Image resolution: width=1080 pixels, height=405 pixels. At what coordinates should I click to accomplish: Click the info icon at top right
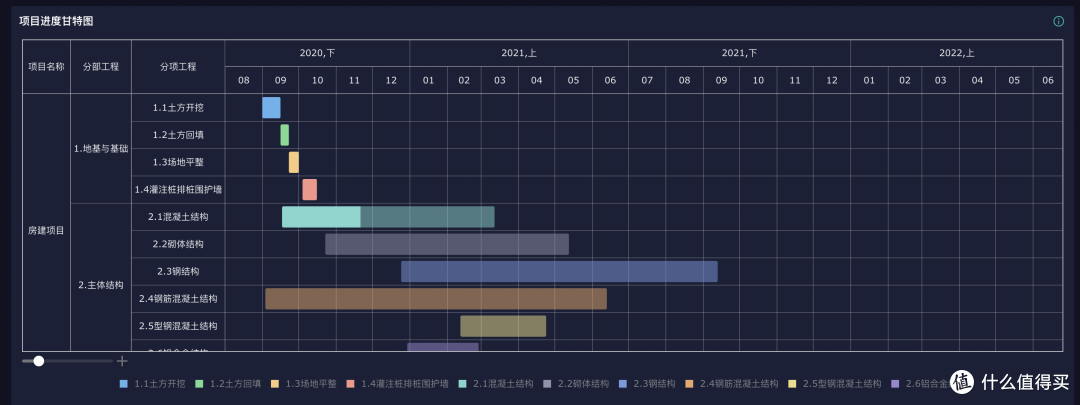(1059, 21)
